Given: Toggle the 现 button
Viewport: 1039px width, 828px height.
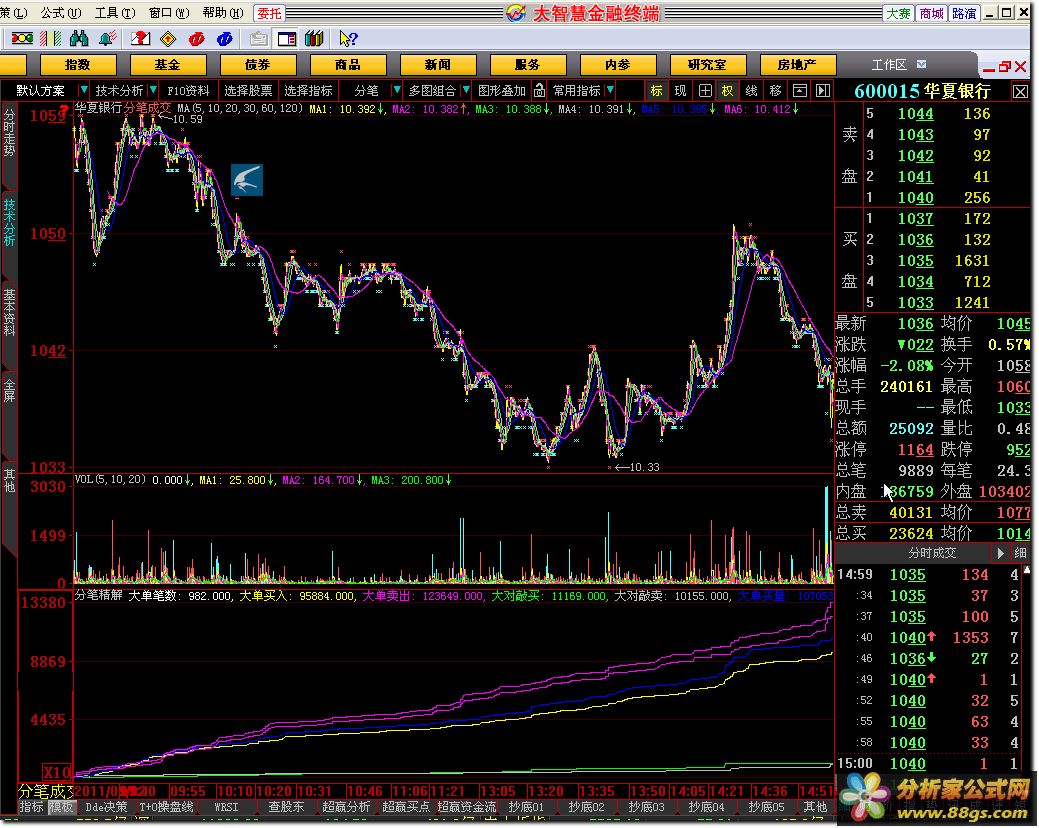Looking at the screenshot, I should (x=681, y=91).
